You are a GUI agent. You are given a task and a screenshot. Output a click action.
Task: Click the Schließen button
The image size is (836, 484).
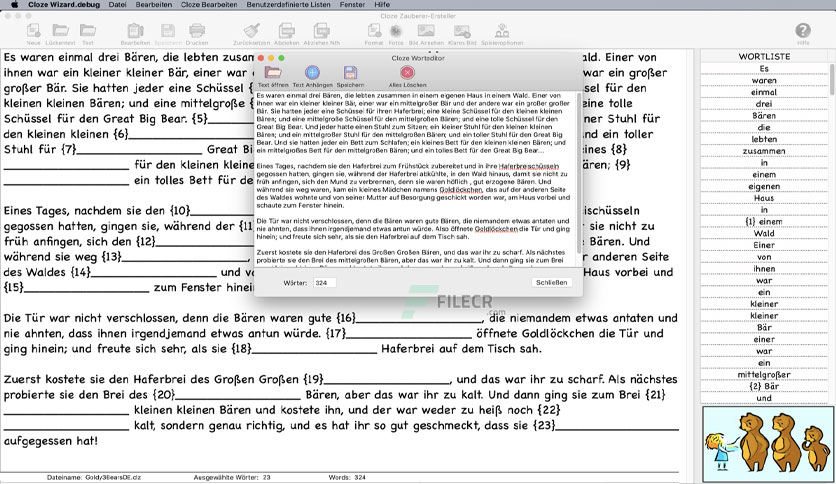551,283
